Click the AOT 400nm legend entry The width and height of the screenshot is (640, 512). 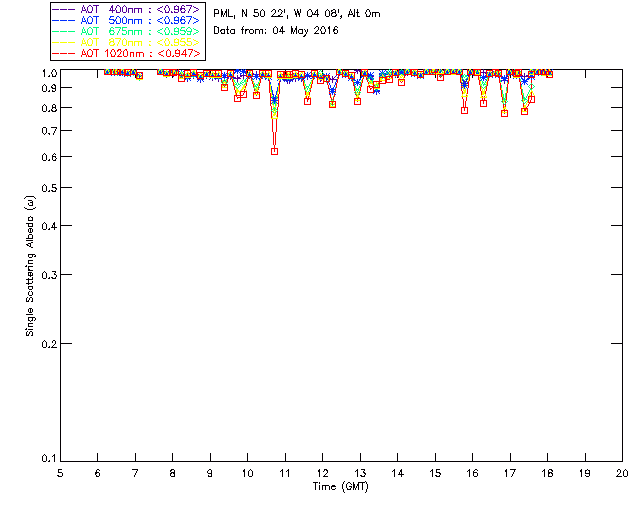tap(126, 9)
